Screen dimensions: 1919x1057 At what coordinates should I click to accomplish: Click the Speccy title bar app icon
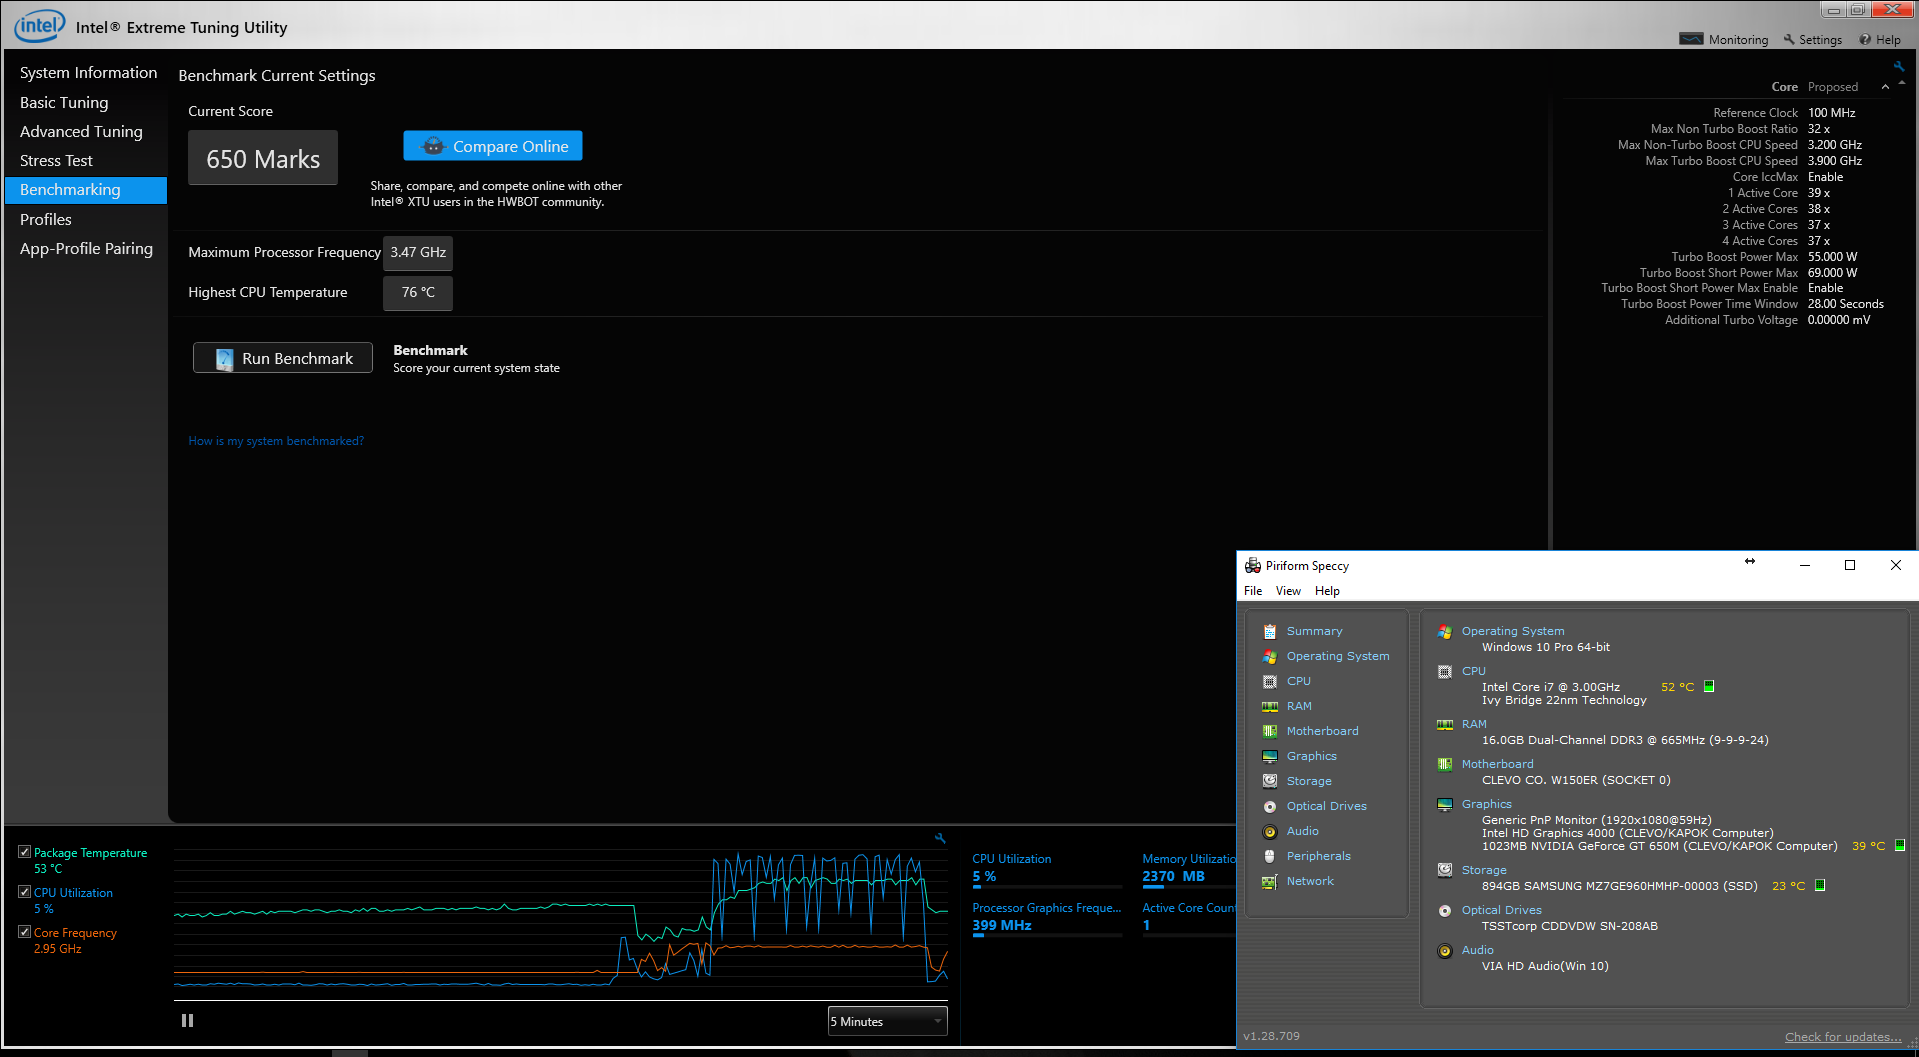click(1253, 565)
